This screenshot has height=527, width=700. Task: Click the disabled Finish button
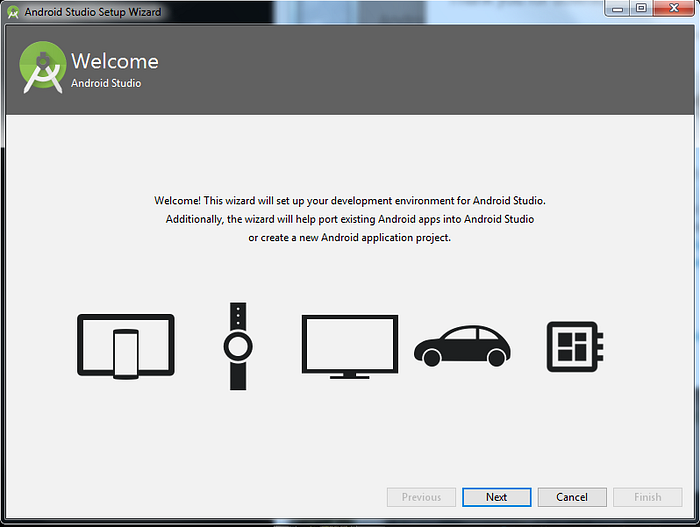tap(647, 497)
